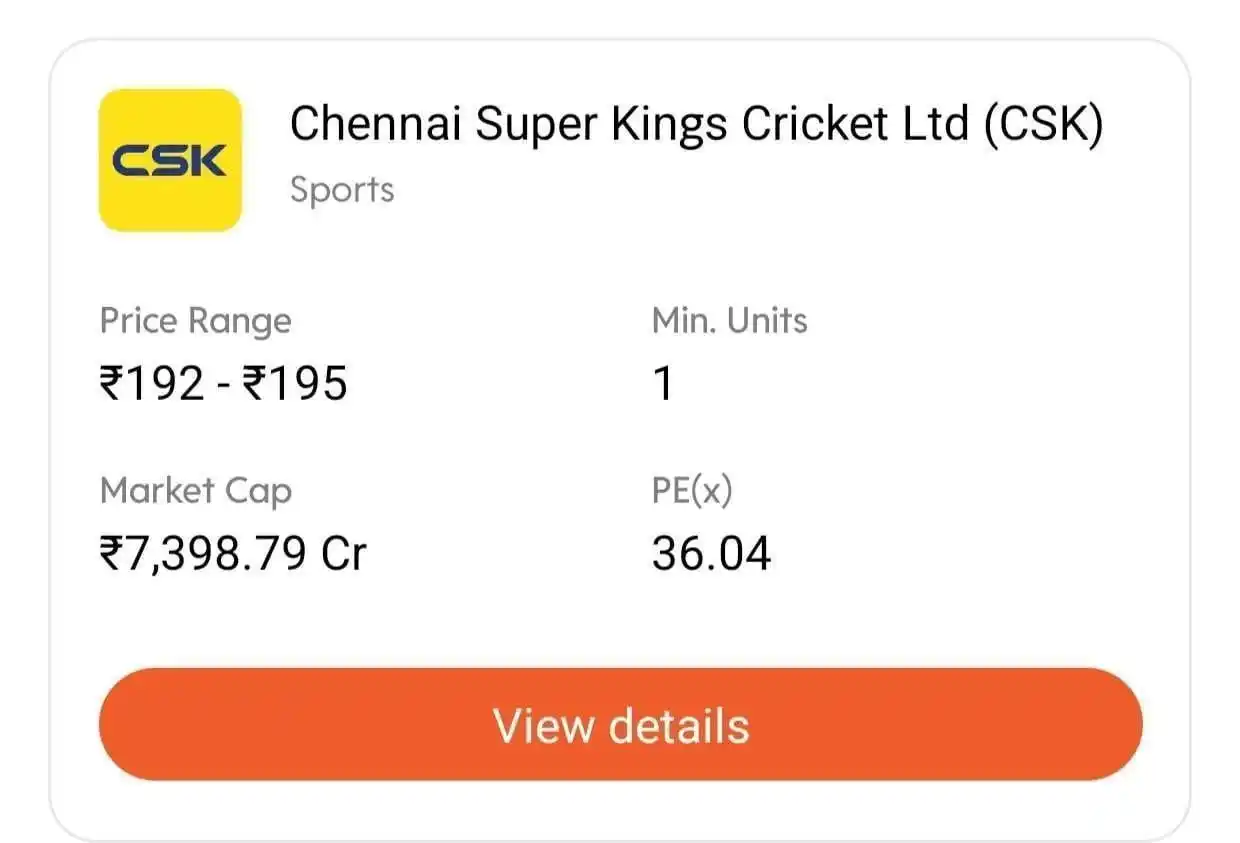This screenshot has width=1240, height=843.
Task: Click the ₹7,398.79 Cr market cap value
Action: coord(233,553)
